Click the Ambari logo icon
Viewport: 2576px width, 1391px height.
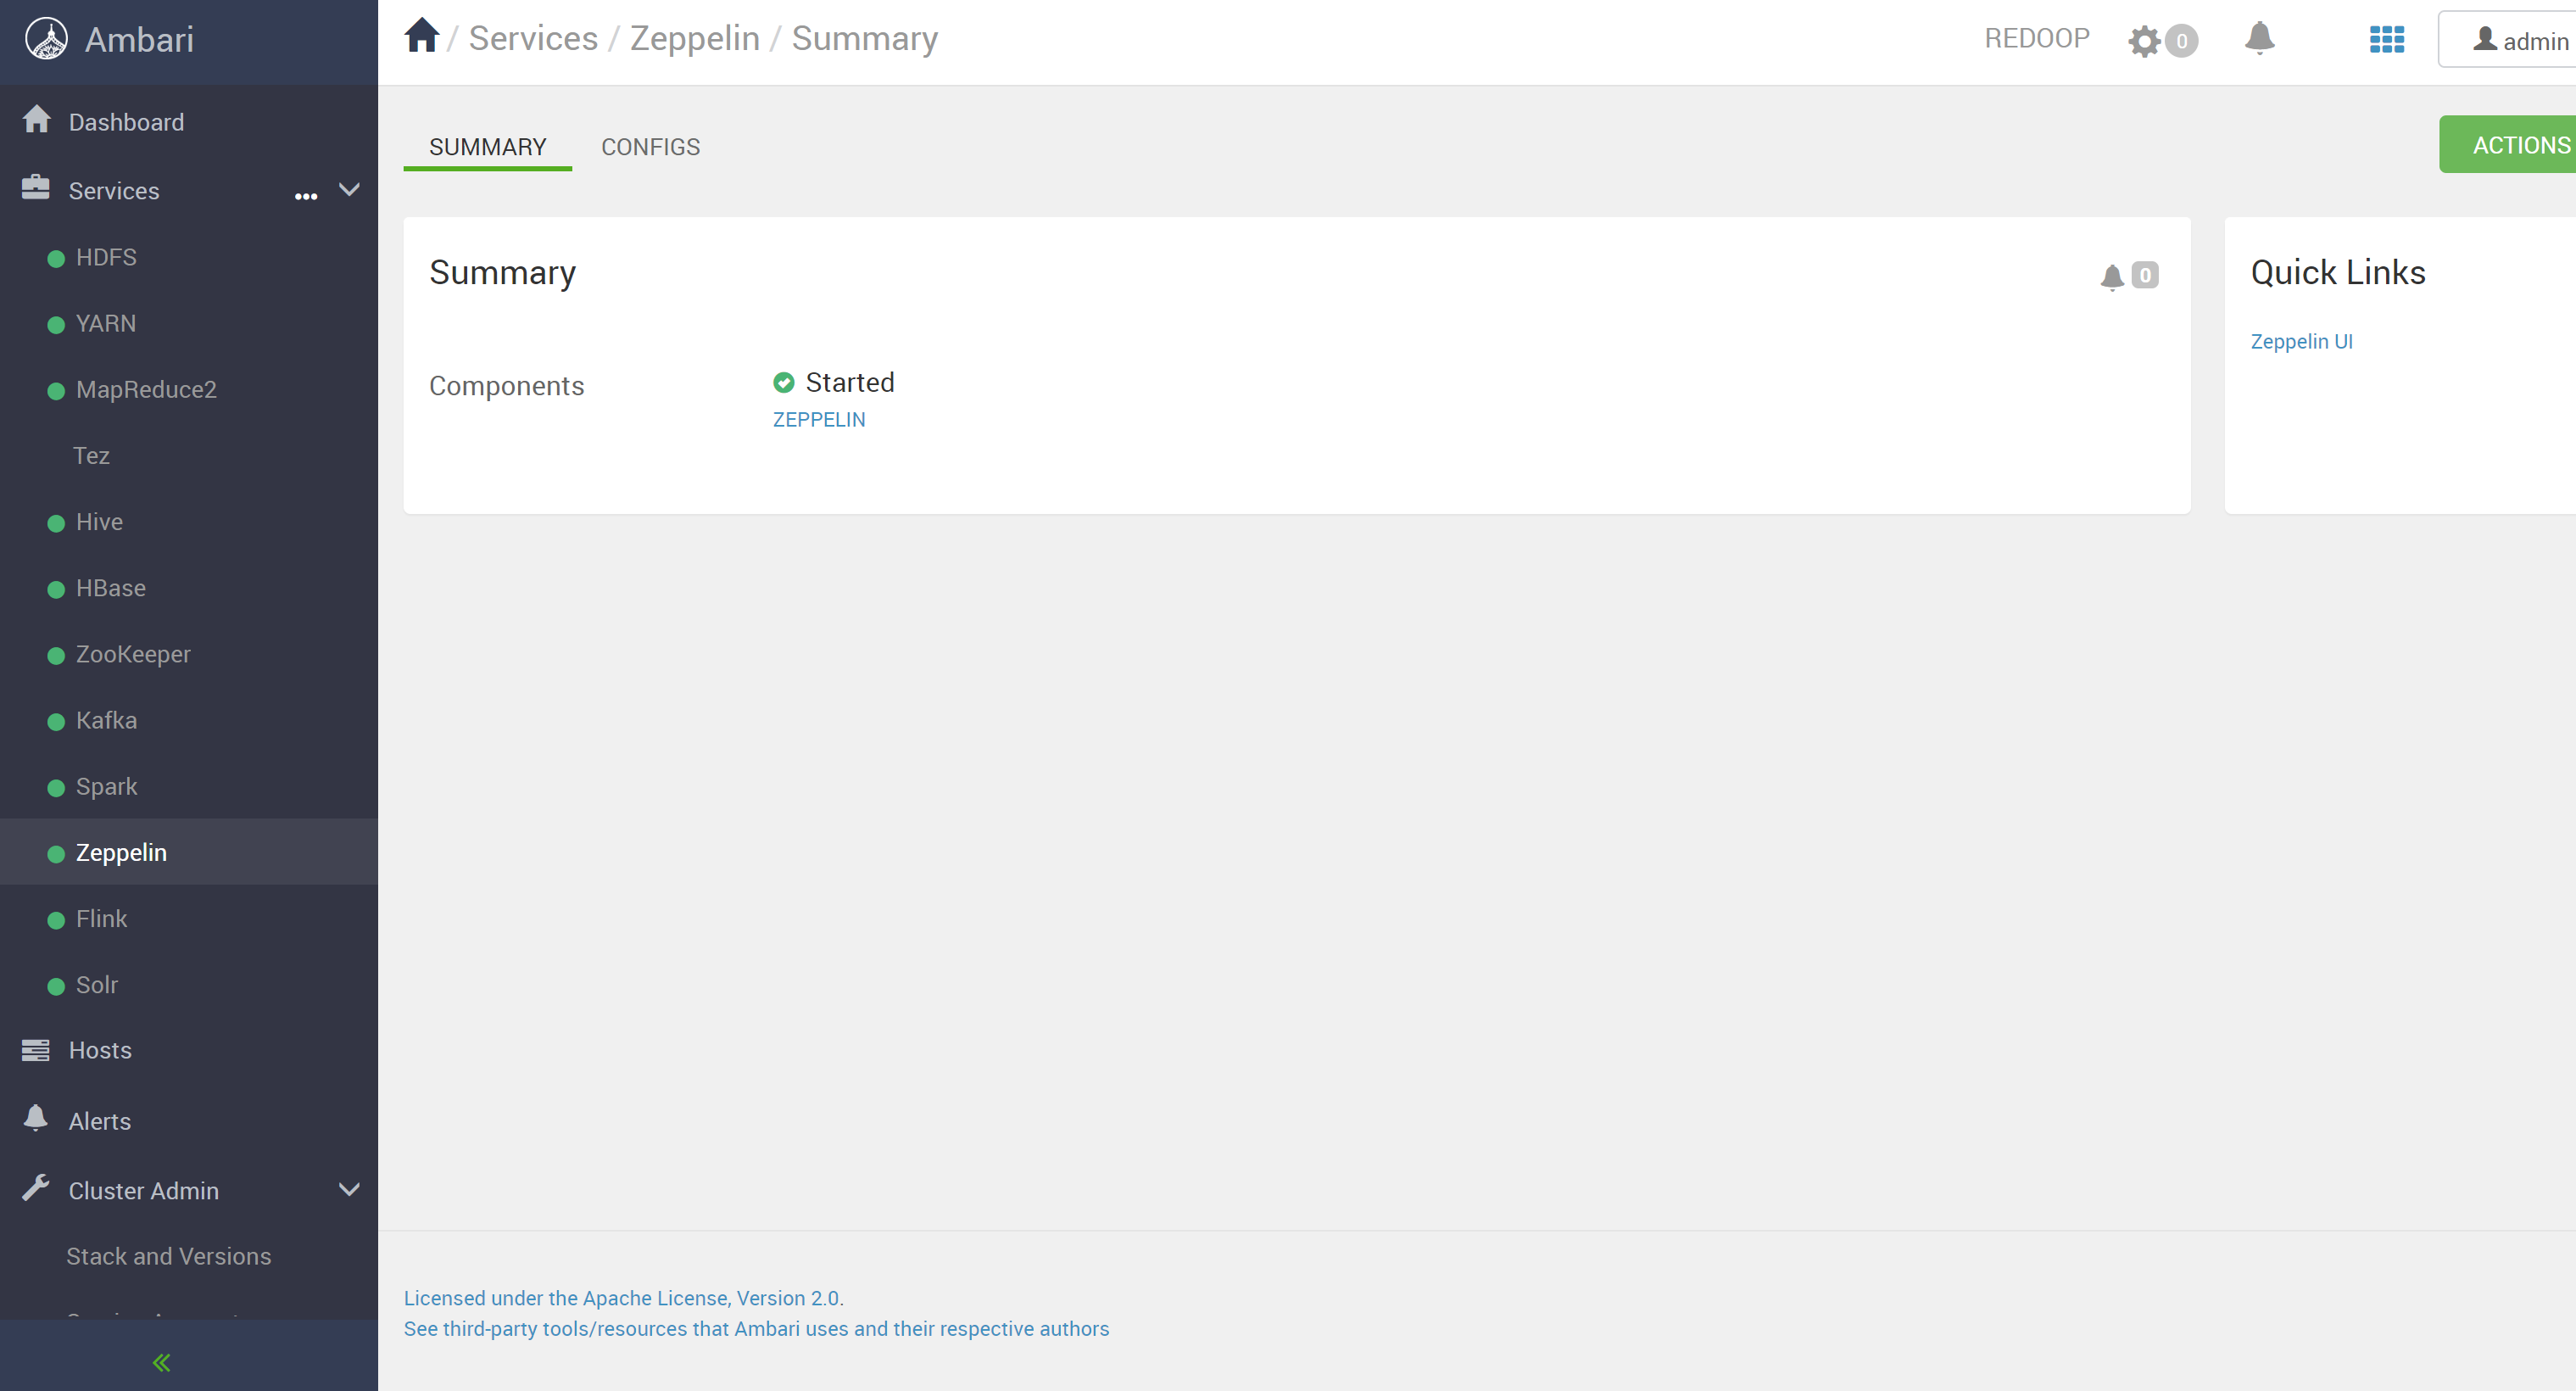[46, 40]
